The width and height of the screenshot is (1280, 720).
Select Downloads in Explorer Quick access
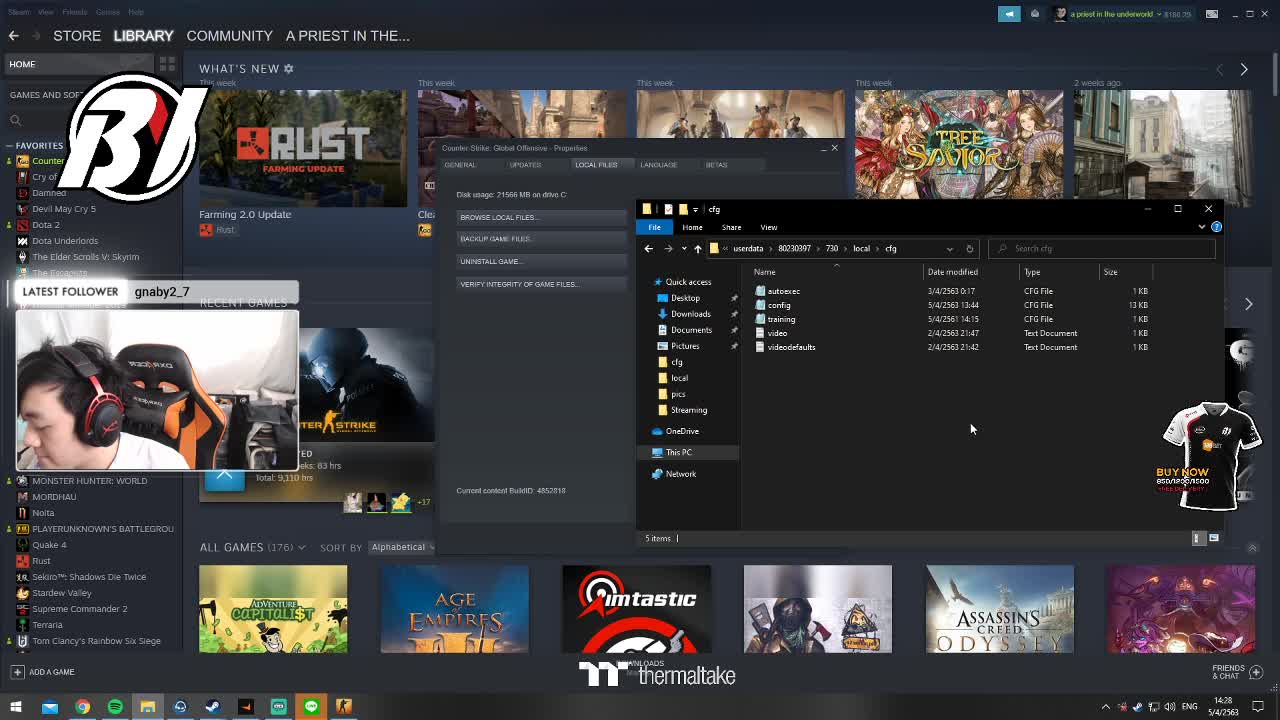pyautogui.click(x=690, y=314)
